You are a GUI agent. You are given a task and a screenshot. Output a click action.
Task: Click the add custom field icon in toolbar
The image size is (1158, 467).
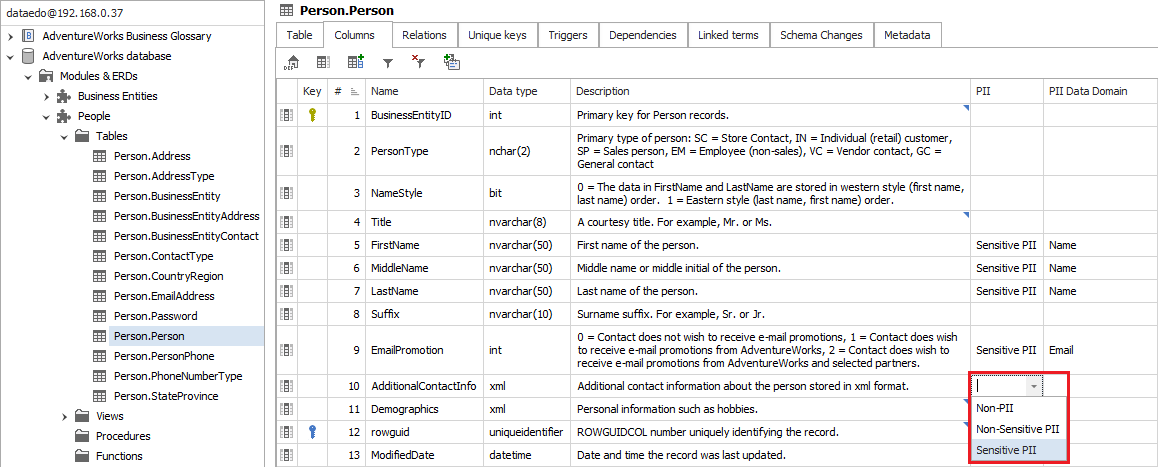452,62
